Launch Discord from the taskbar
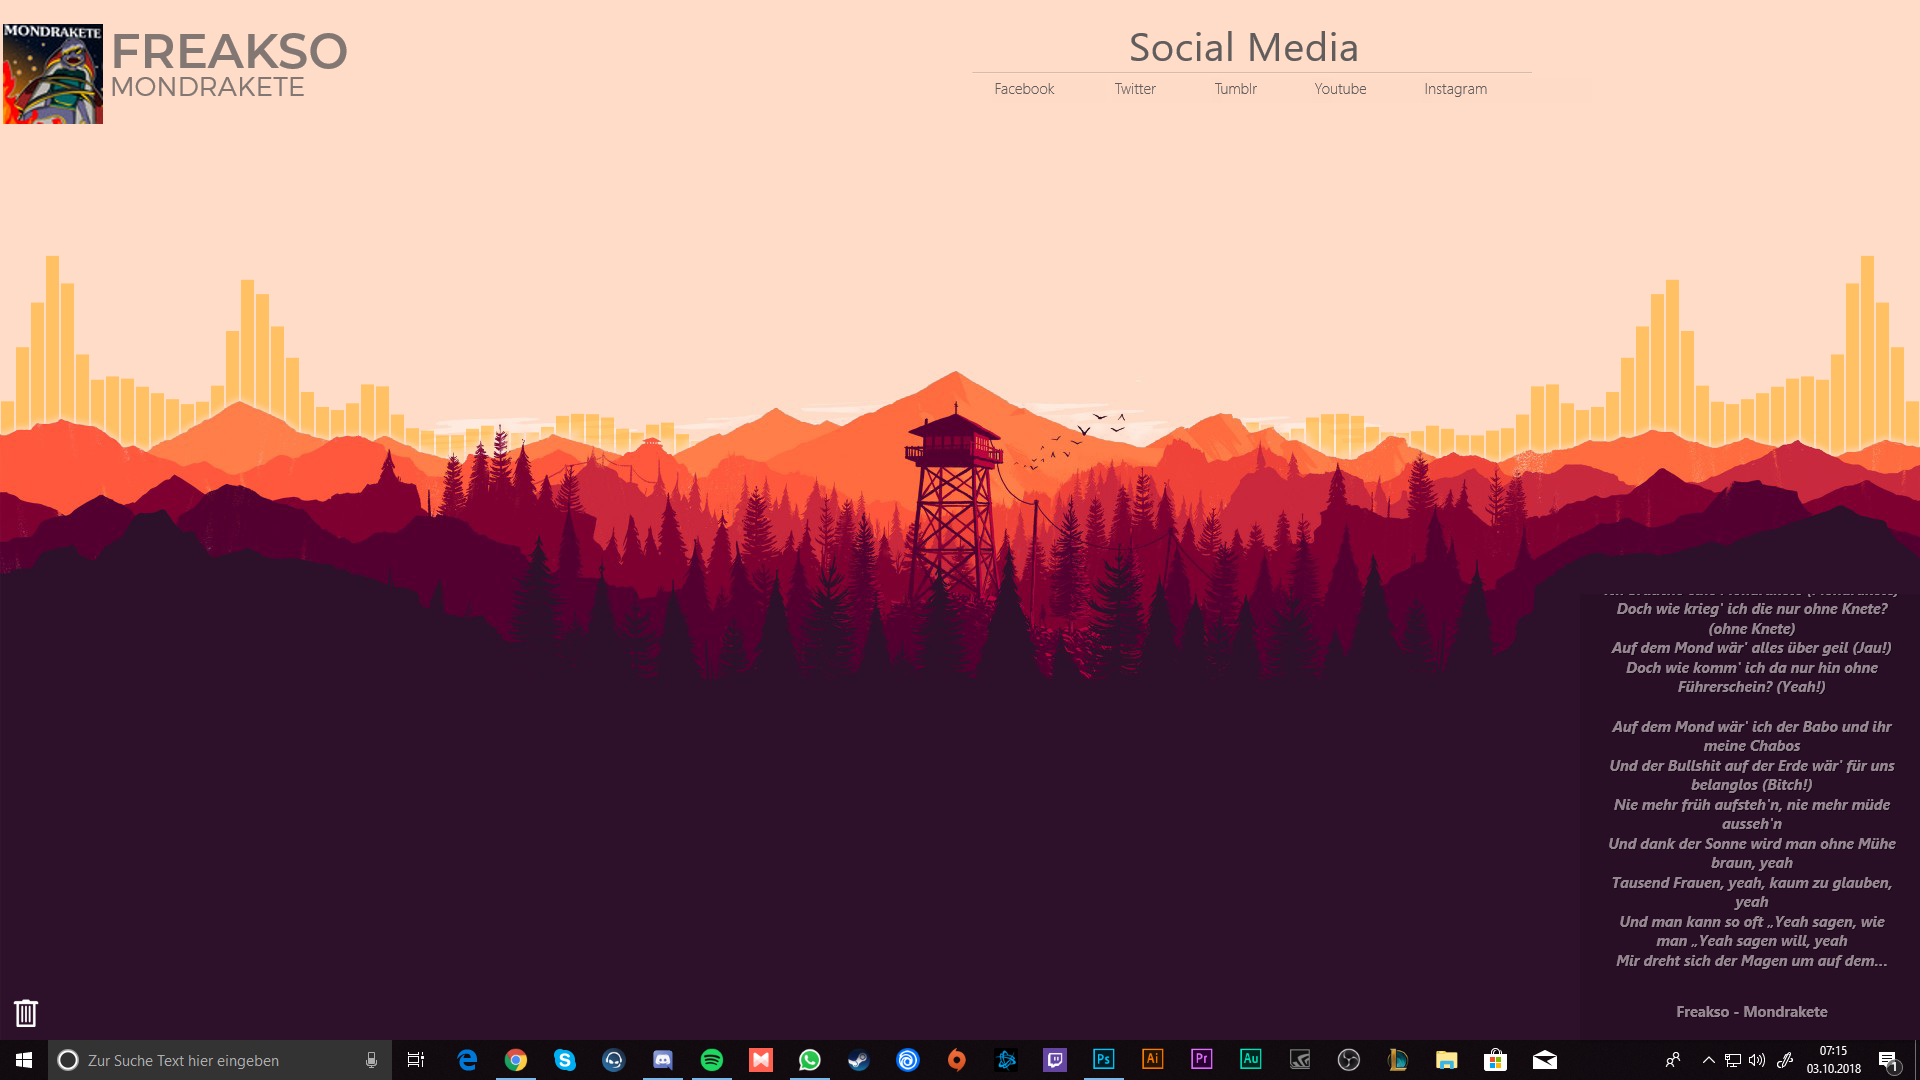Screen dimensions: 1920x1080 [x=663, y=1060]
